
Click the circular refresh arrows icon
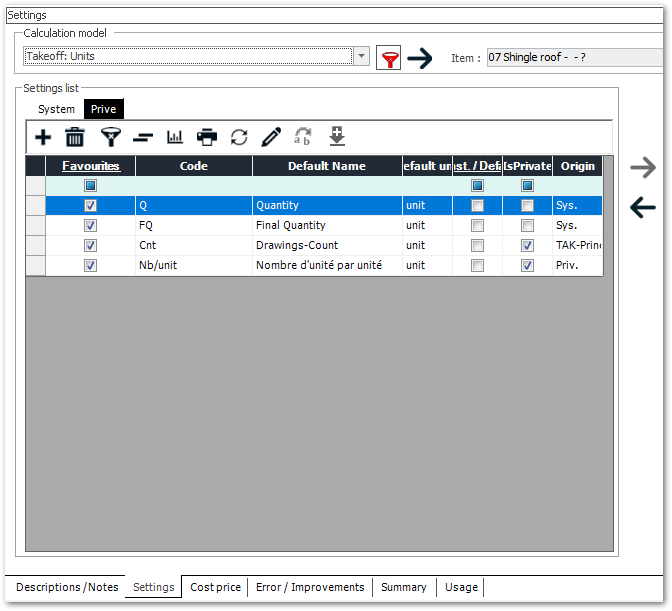(x=239, y=137)
